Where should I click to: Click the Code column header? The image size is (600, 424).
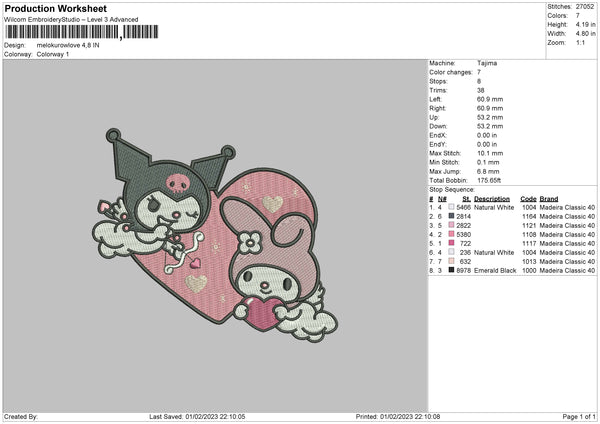tap(528, 199)
